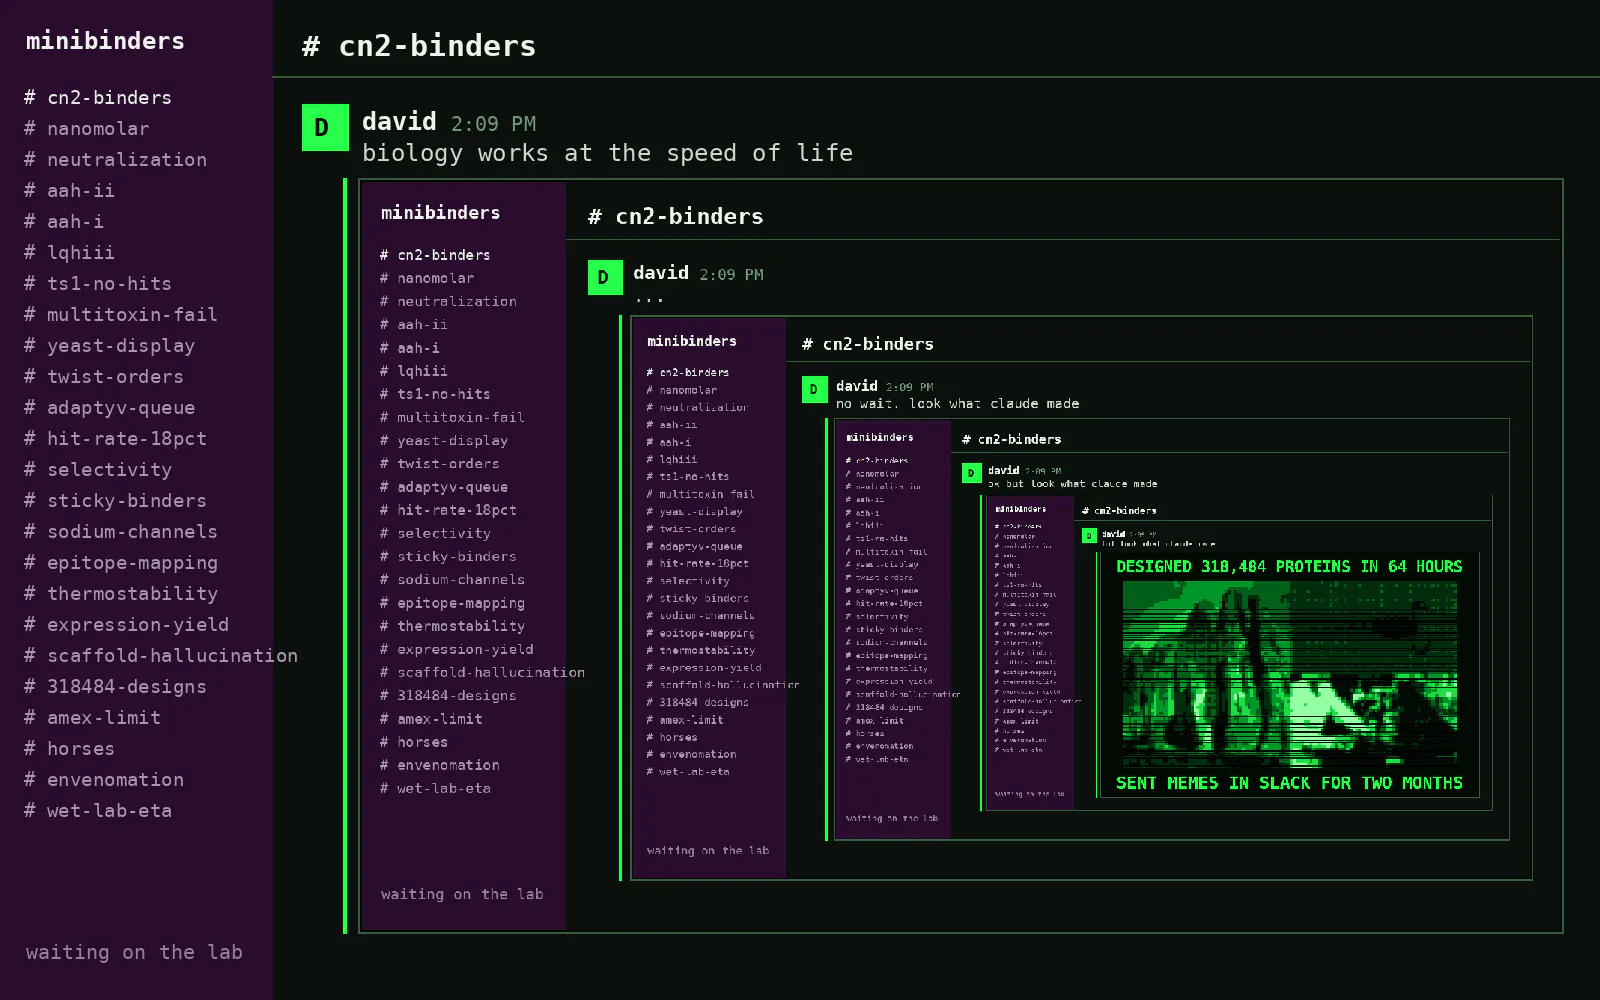Click the "no wait. look what claude made" message
The height and width of the screenshot is (1000, 1600).
[957, 404]
